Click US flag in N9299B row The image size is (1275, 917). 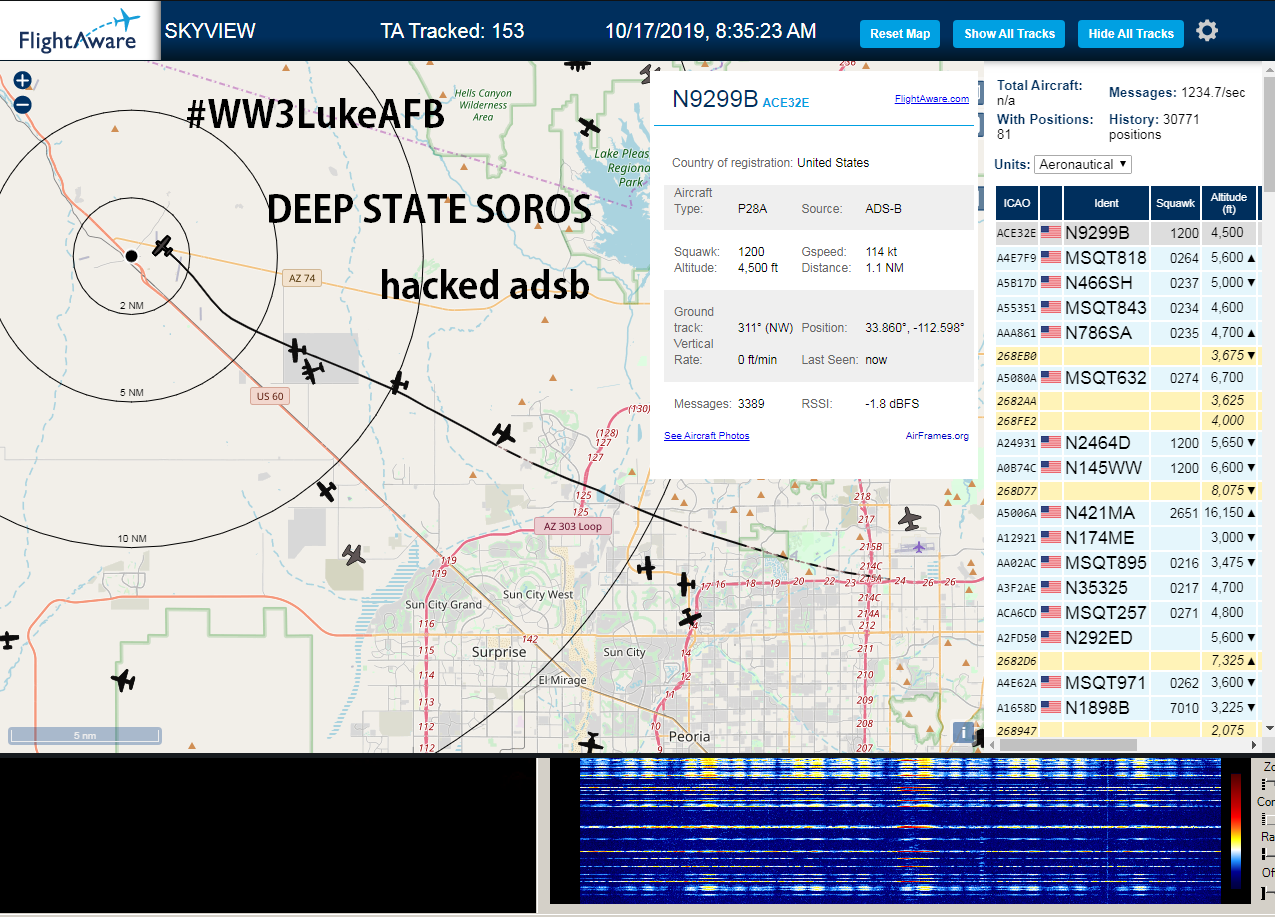pyautogui.click(x=1051, y=233)
